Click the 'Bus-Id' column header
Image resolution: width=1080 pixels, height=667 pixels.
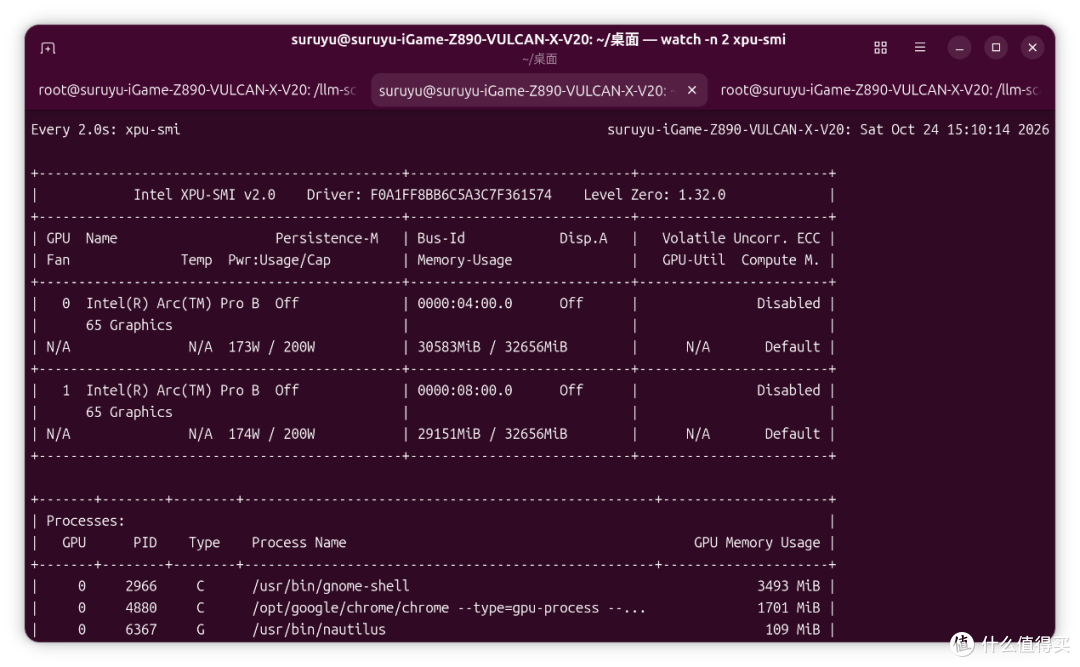point(441,238)
